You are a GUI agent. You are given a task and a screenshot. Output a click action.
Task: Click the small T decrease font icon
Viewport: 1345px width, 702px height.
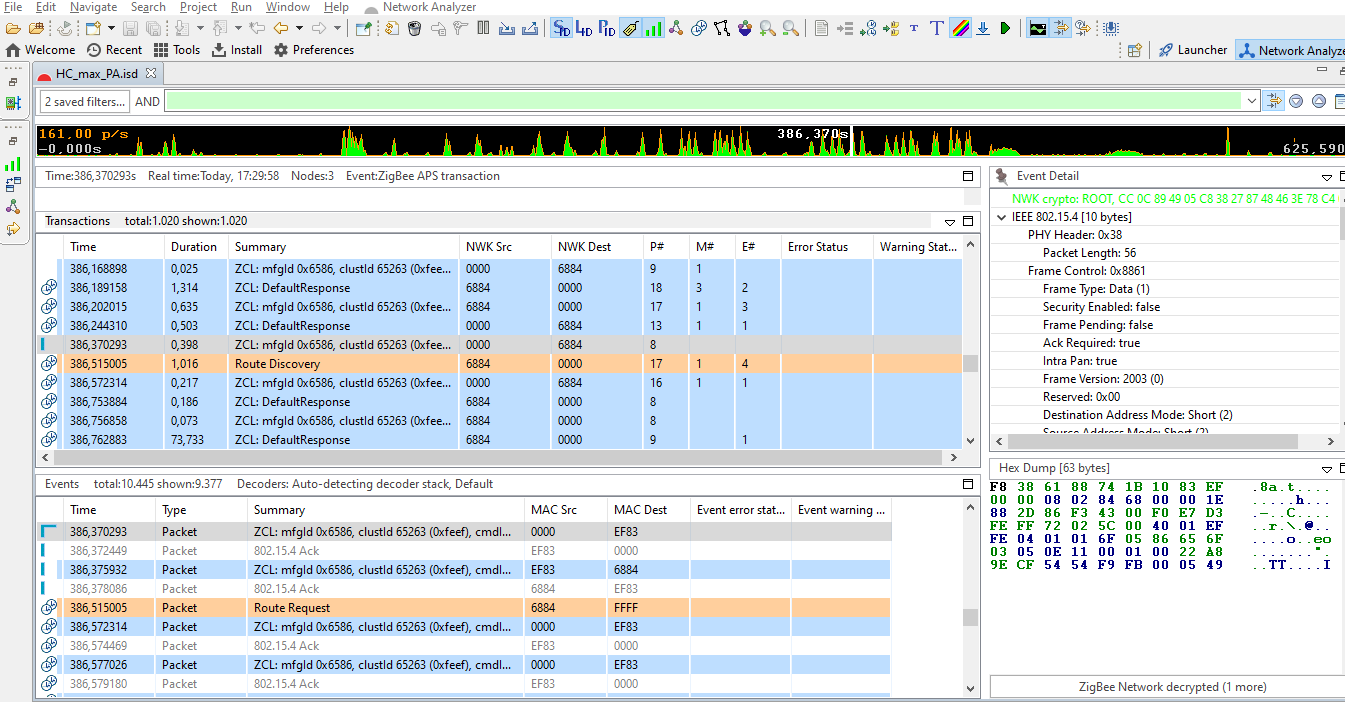pos(914,28)
